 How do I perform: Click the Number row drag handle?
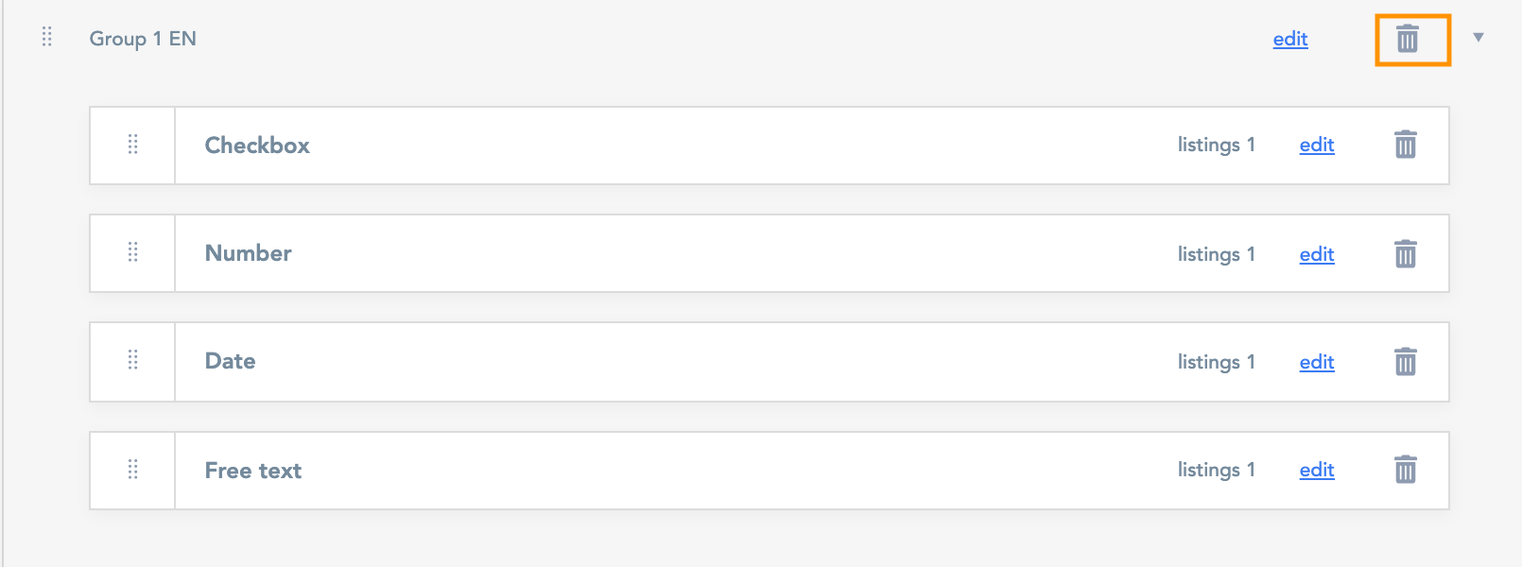(133, 253)
